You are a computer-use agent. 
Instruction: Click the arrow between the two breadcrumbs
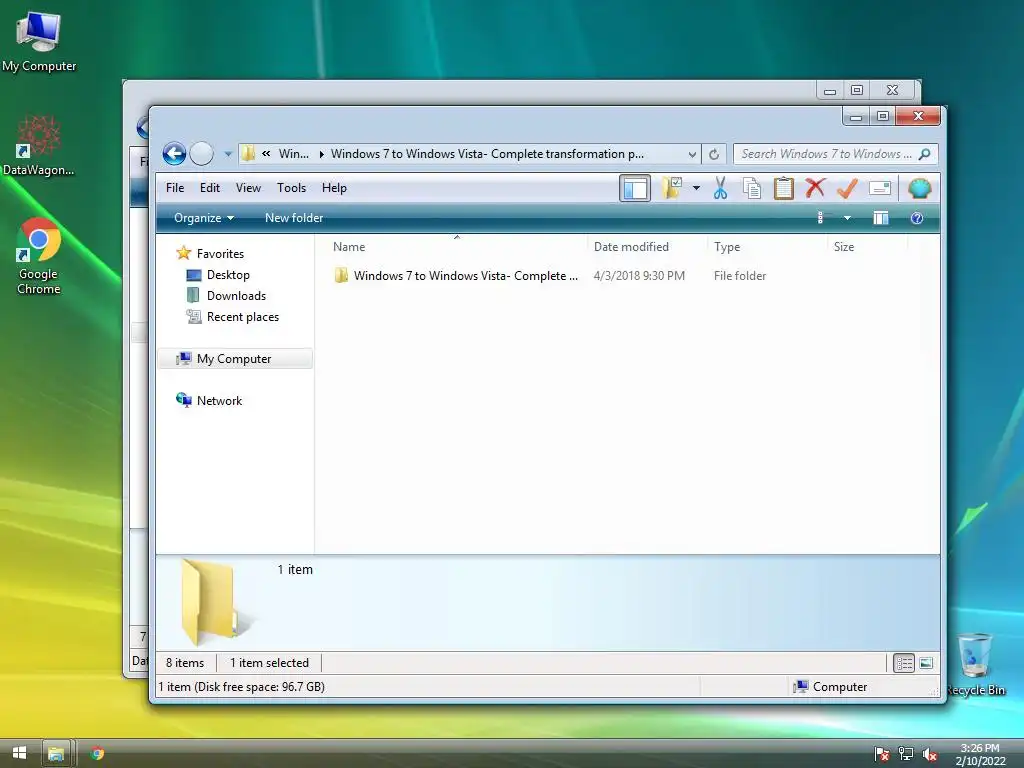[321, 155]
